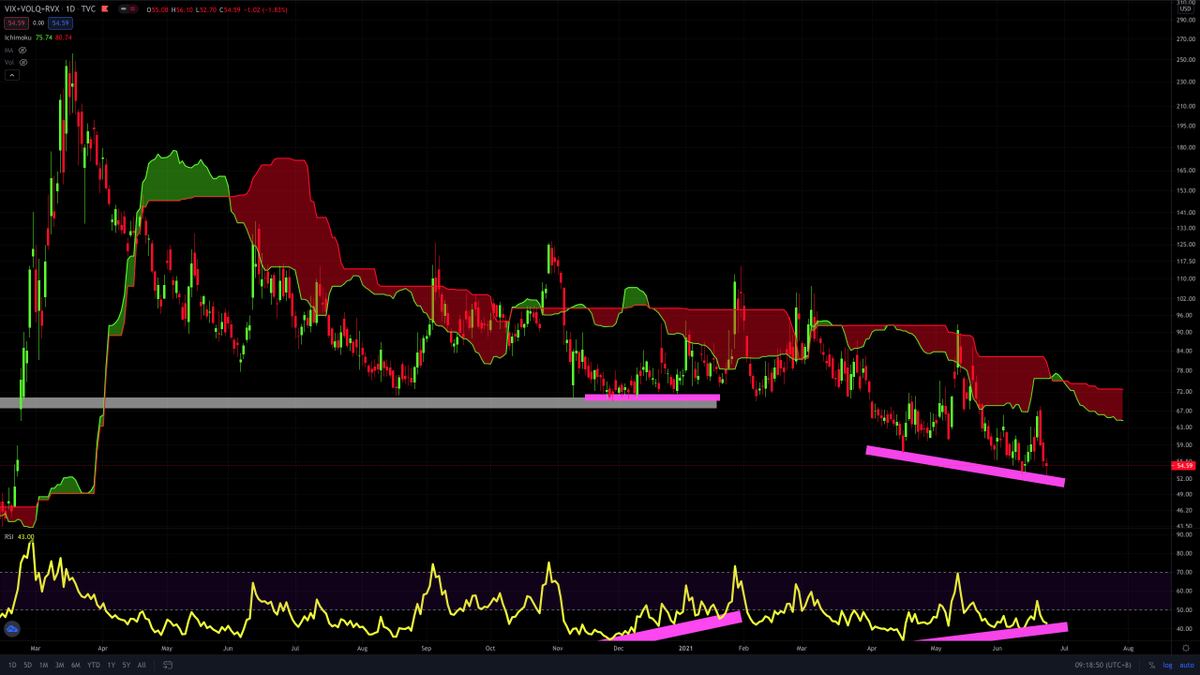
Task: Toggle the log scale mode
Action: (x=1165, y=665)
